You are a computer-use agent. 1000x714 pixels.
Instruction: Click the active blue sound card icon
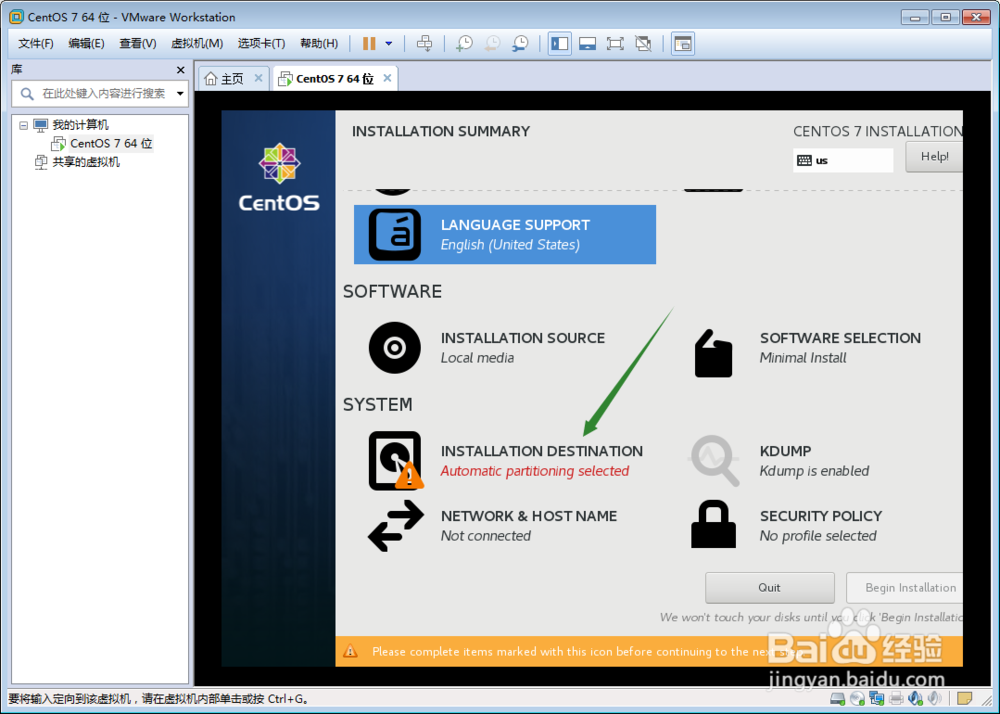coord(915,699)
